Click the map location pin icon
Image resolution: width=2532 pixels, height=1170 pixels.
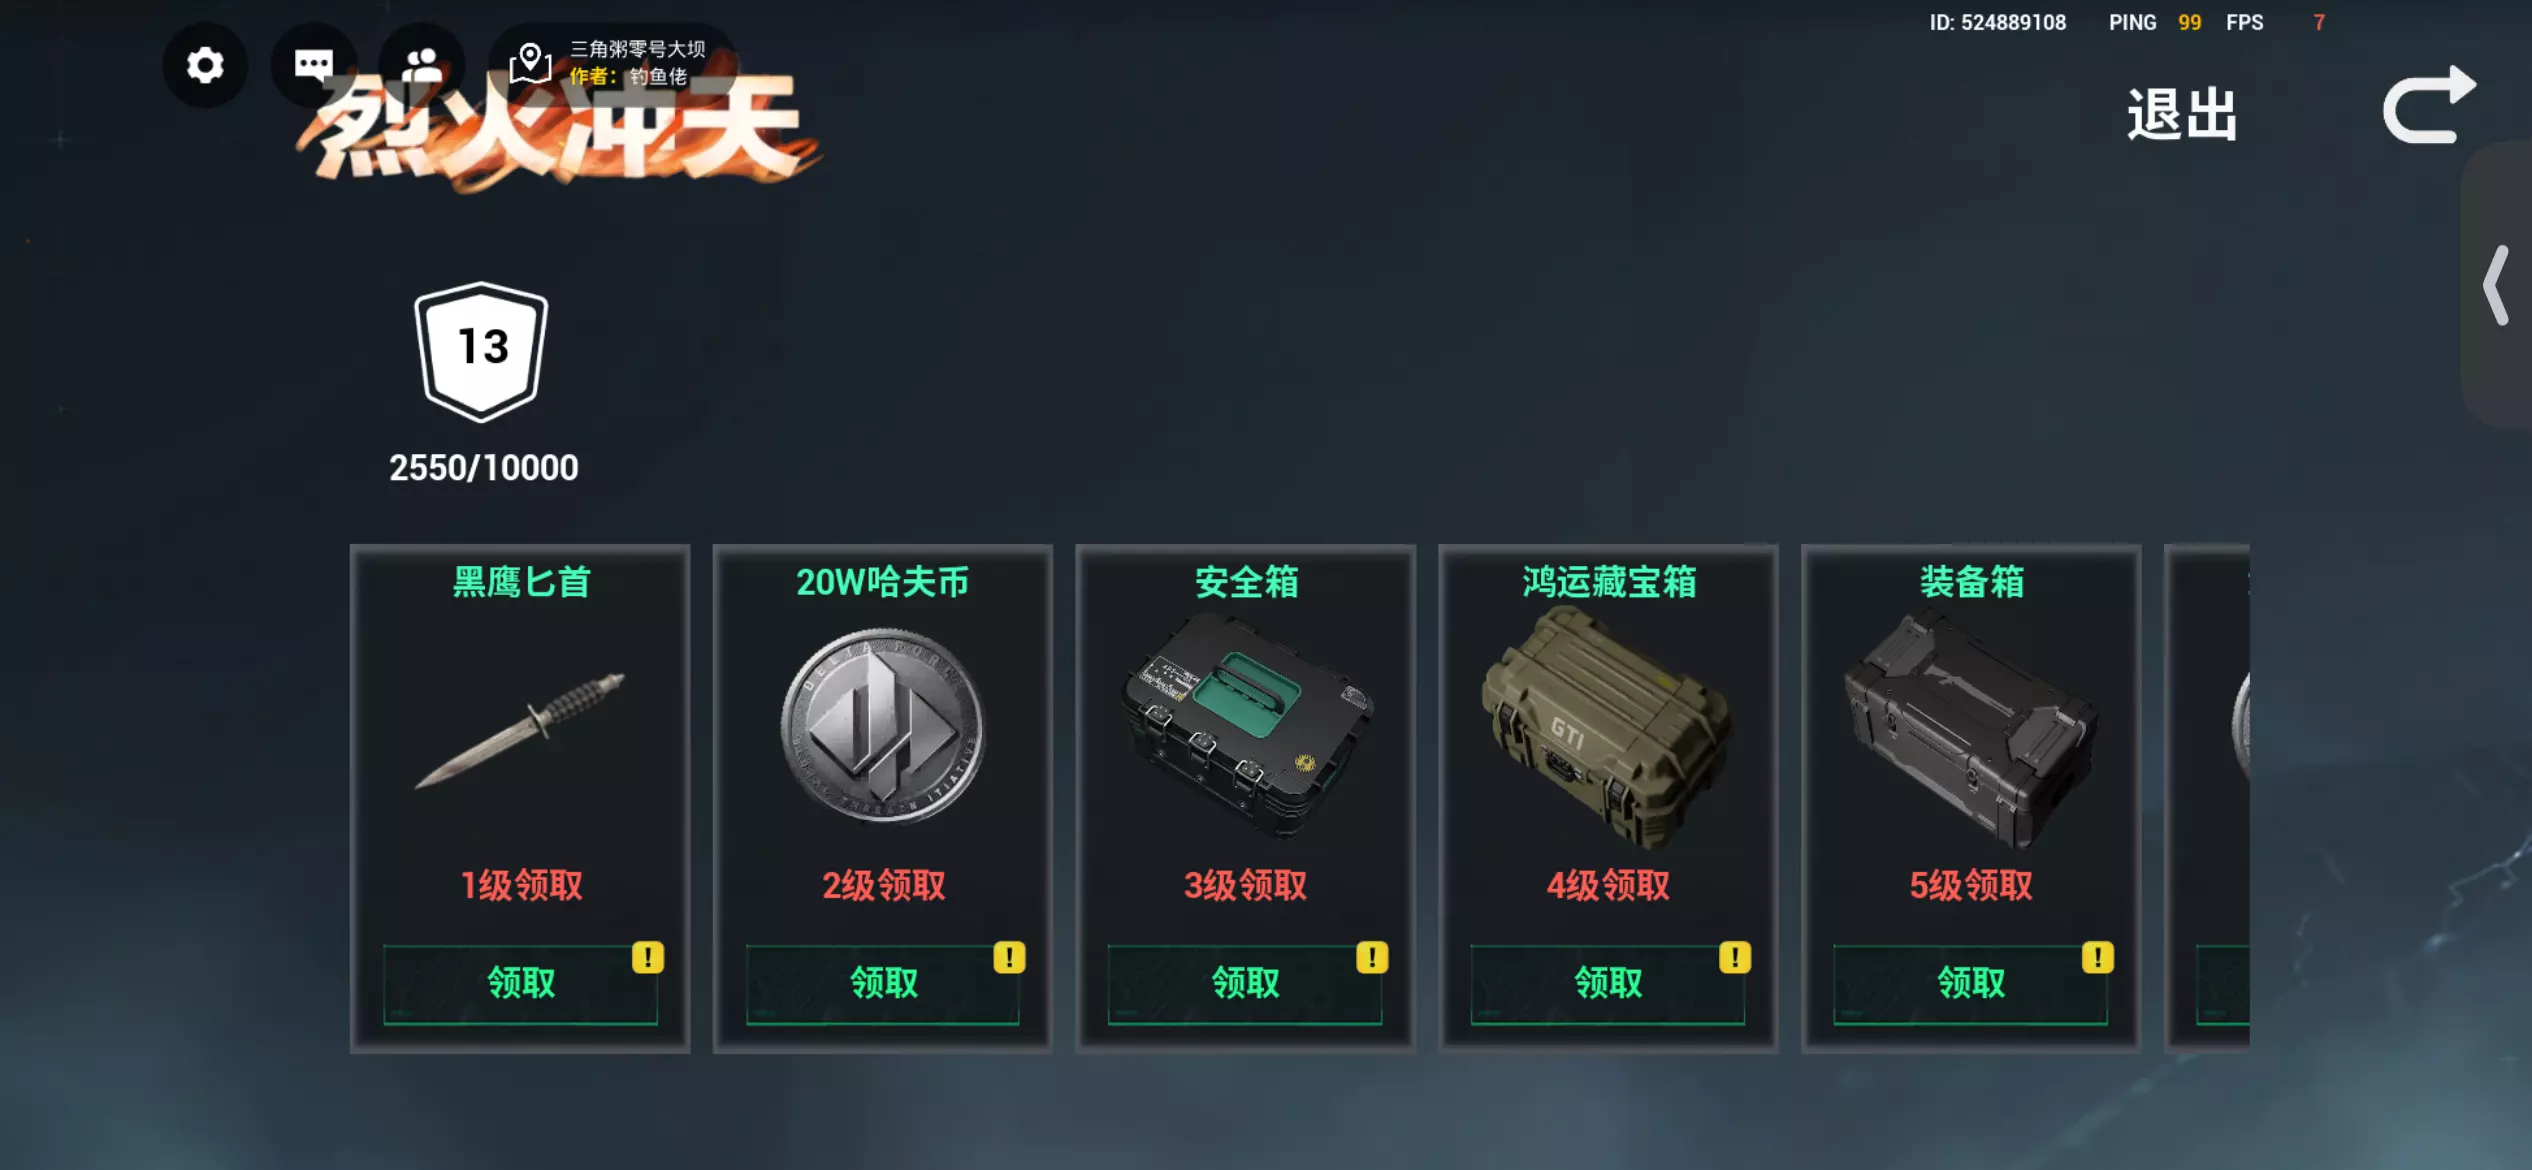[530, 63]
